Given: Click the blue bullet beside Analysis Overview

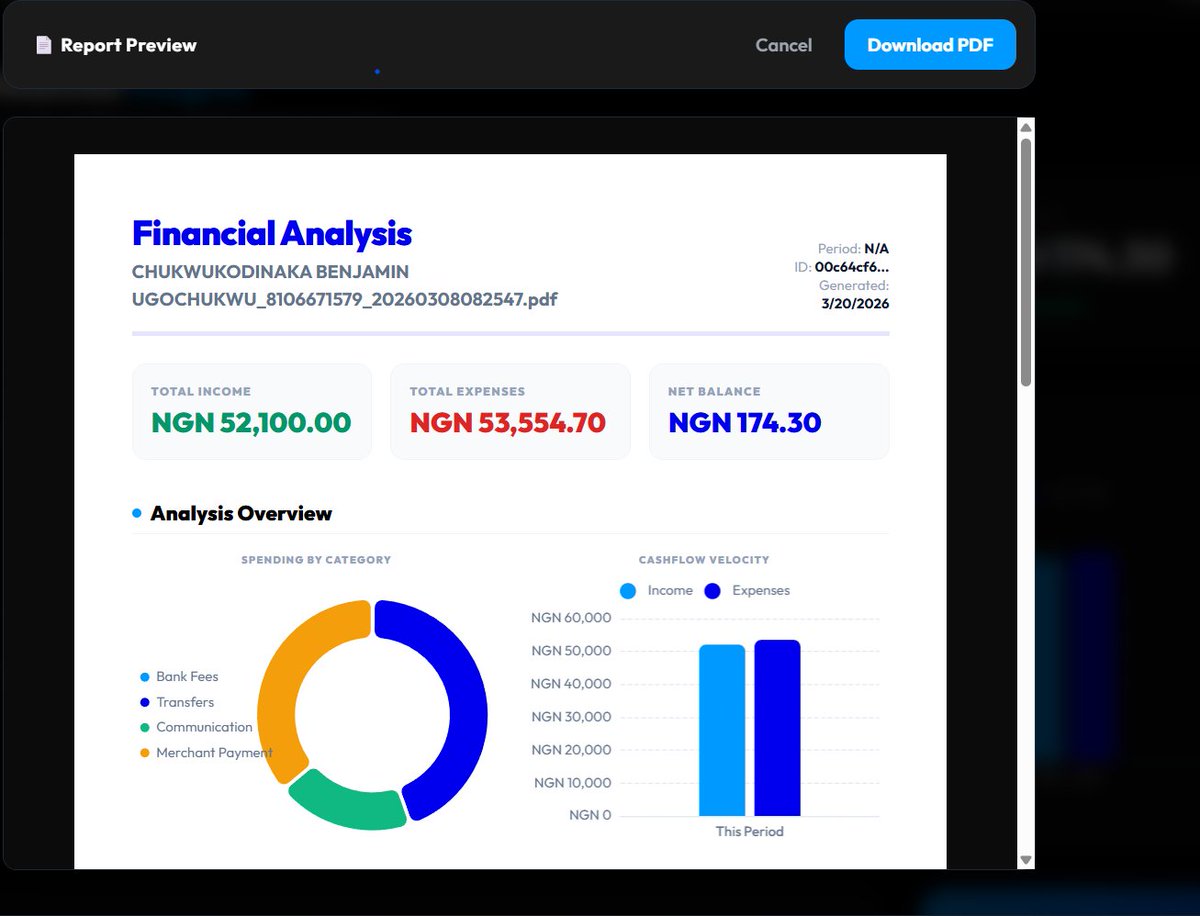Looking at the screenshot, I should coord(137,513).
